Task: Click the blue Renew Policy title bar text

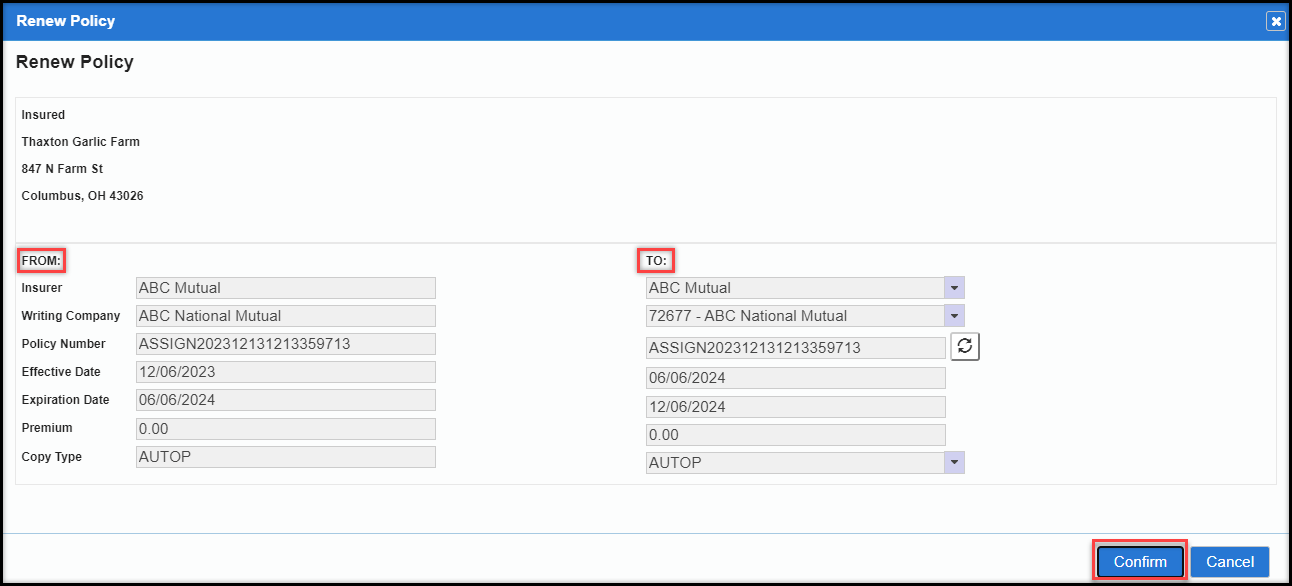Action: (x=65, y=21)
